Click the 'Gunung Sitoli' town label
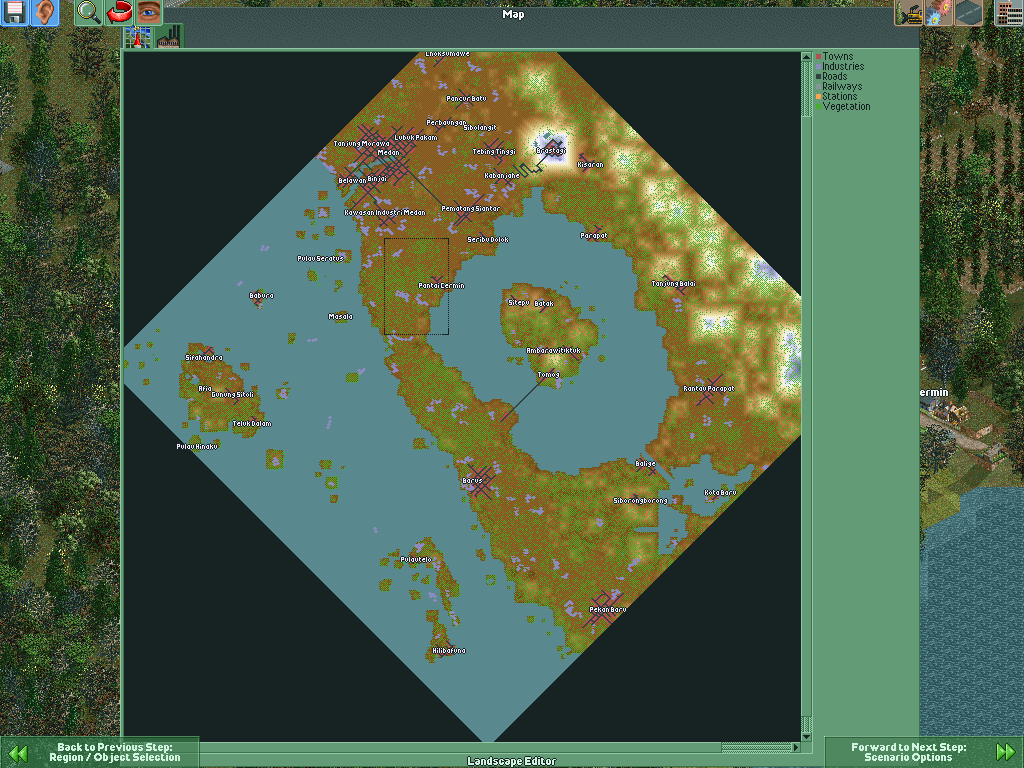The width and height of the screenshot is (1024, 768). click(232, 394)
